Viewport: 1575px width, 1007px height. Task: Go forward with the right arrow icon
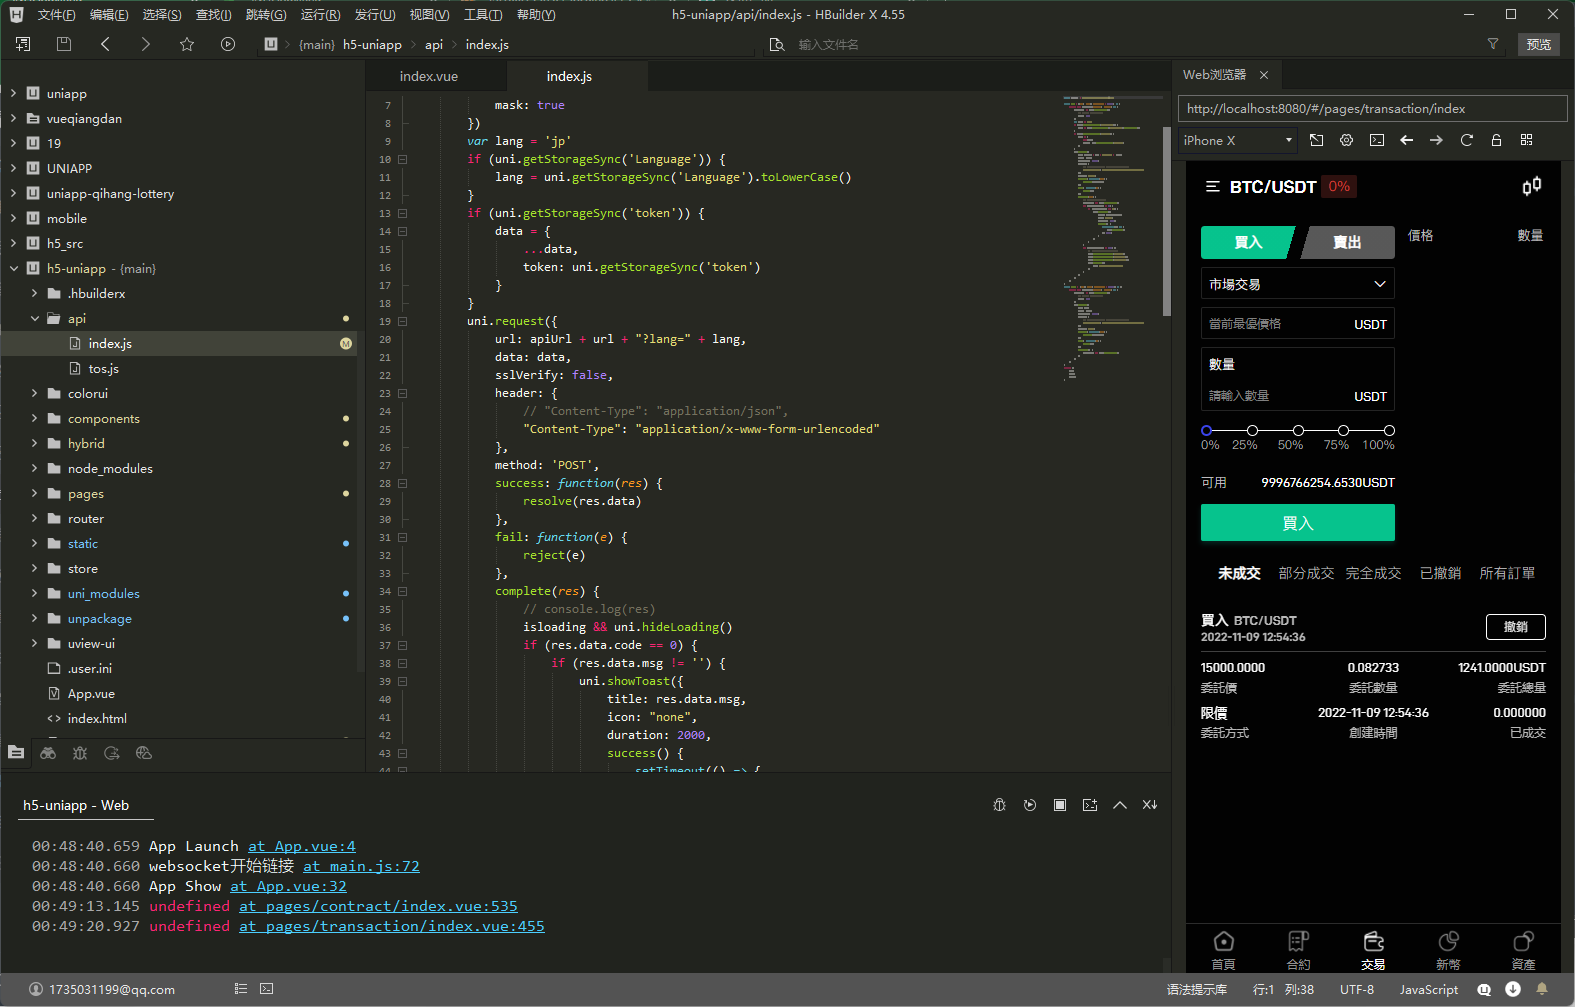[x=146, y=44]
